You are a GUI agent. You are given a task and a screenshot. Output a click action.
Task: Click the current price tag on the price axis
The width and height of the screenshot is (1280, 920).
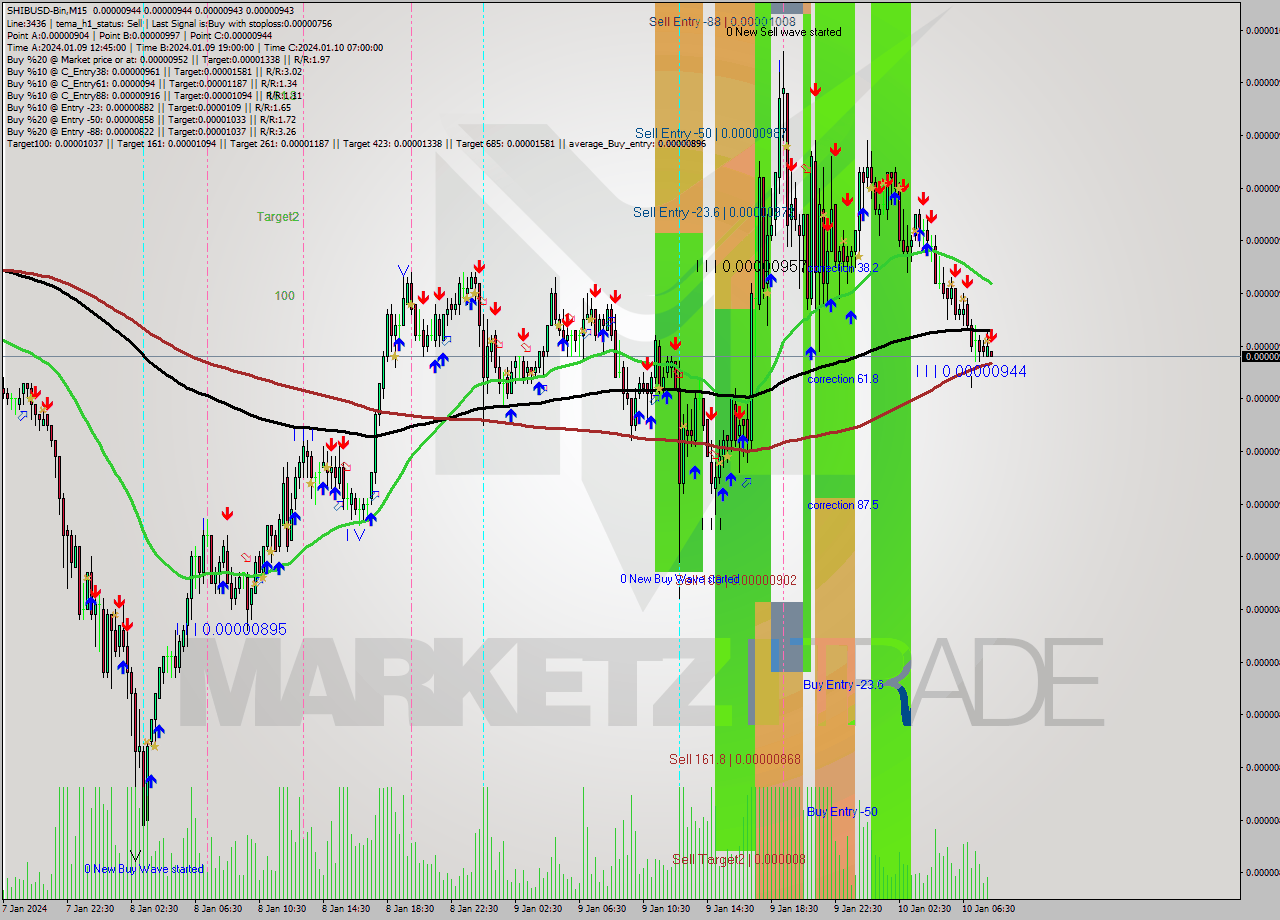[x=1260, y=356]
